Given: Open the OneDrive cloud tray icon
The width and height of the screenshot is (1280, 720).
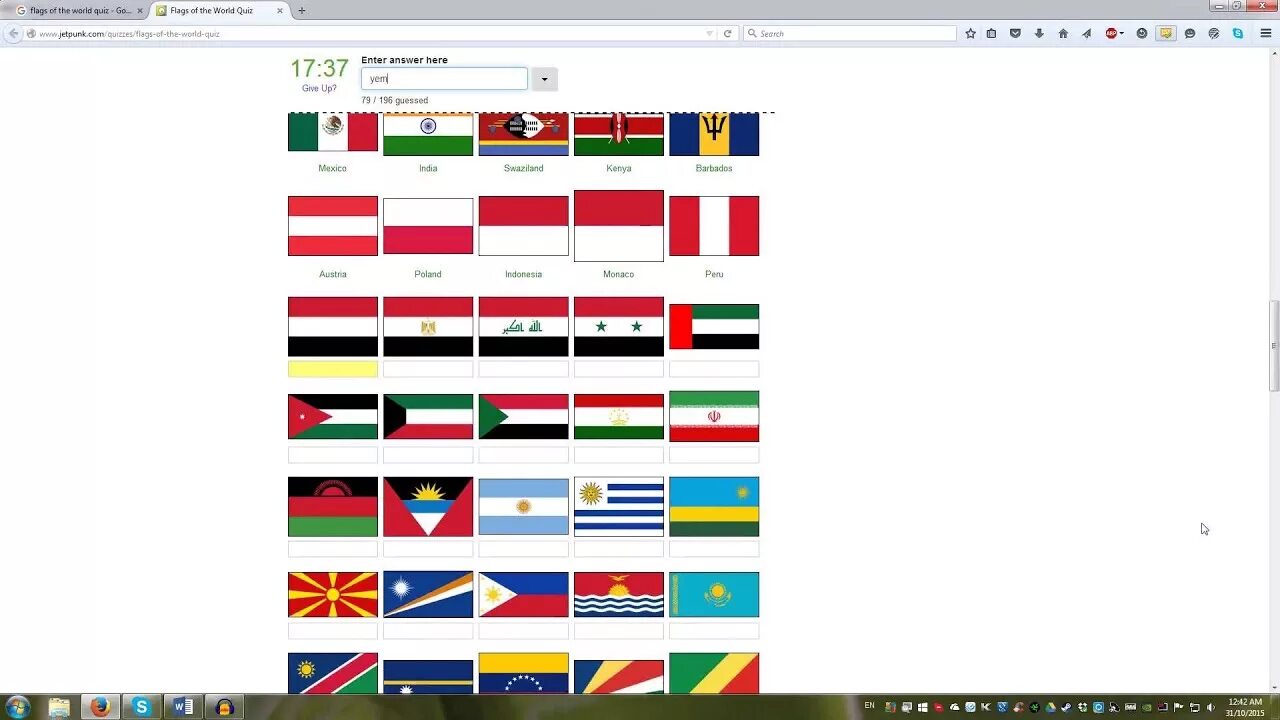Looking at the screenshot, I should point(954,707).
